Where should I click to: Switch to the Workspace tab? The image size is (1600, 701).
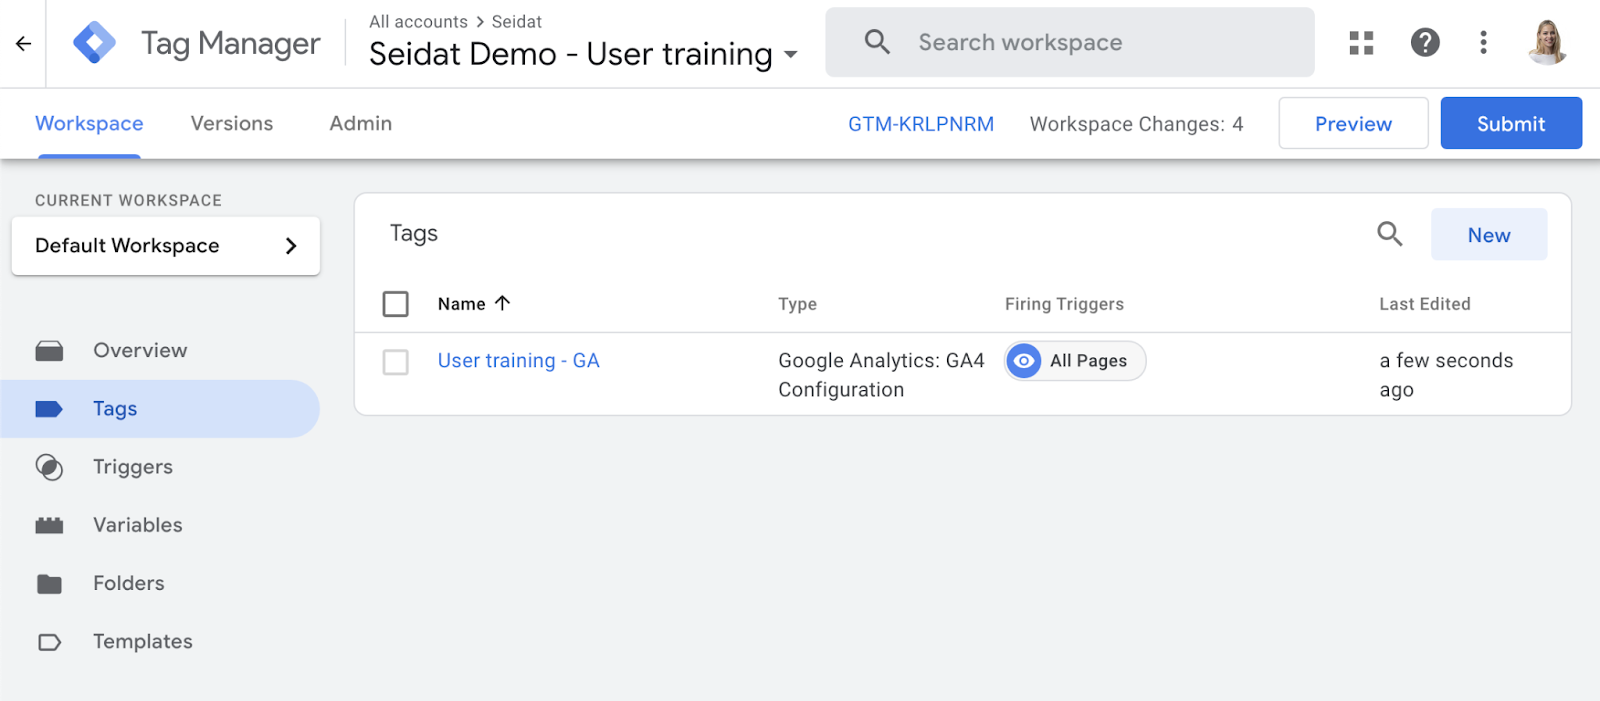pos(89,123)
